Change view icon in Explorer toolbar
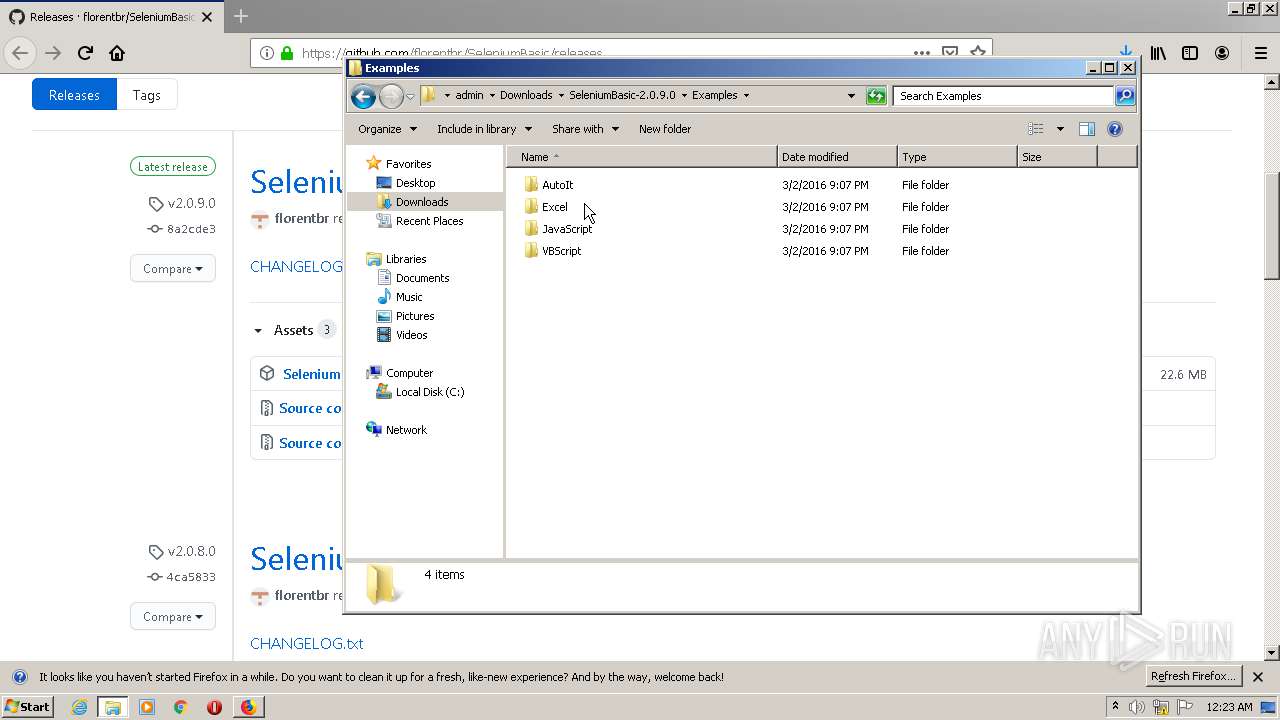Screen dimensions: 1280x720 pyautogui.click(x=1036, y=129)
